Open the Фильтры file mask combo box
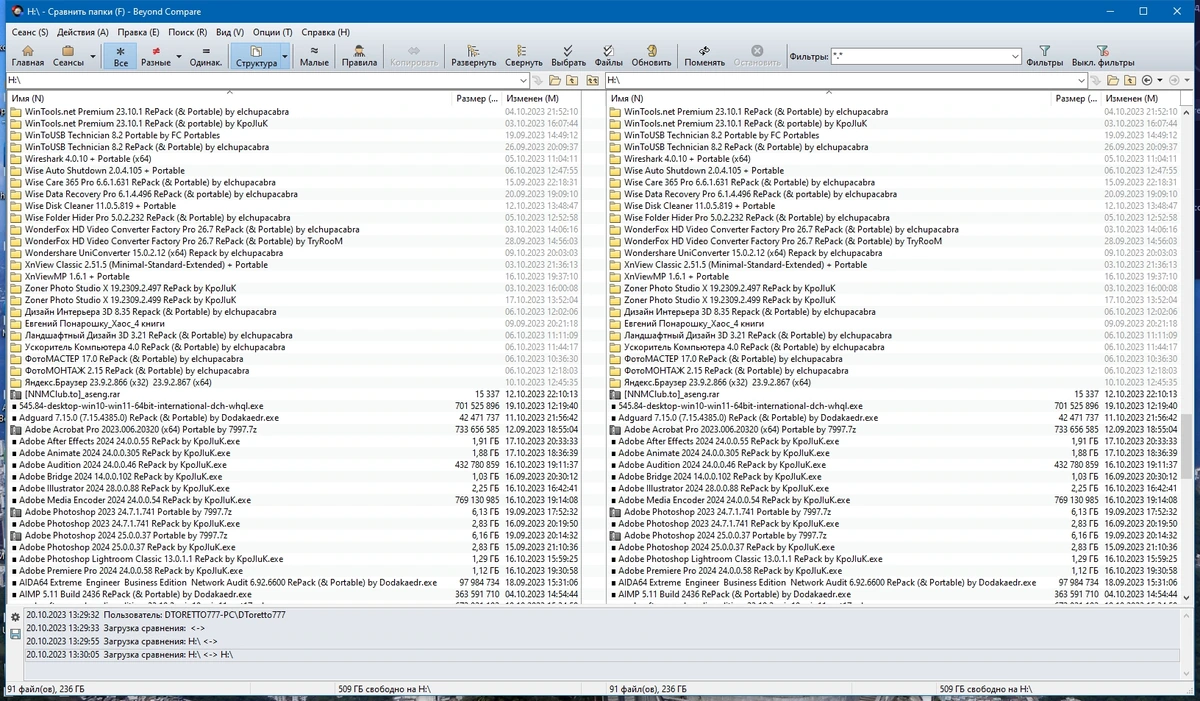Image resolution: width=1200 pixels, height=701 pixels. pyautogui.click(x=926, y=57)
